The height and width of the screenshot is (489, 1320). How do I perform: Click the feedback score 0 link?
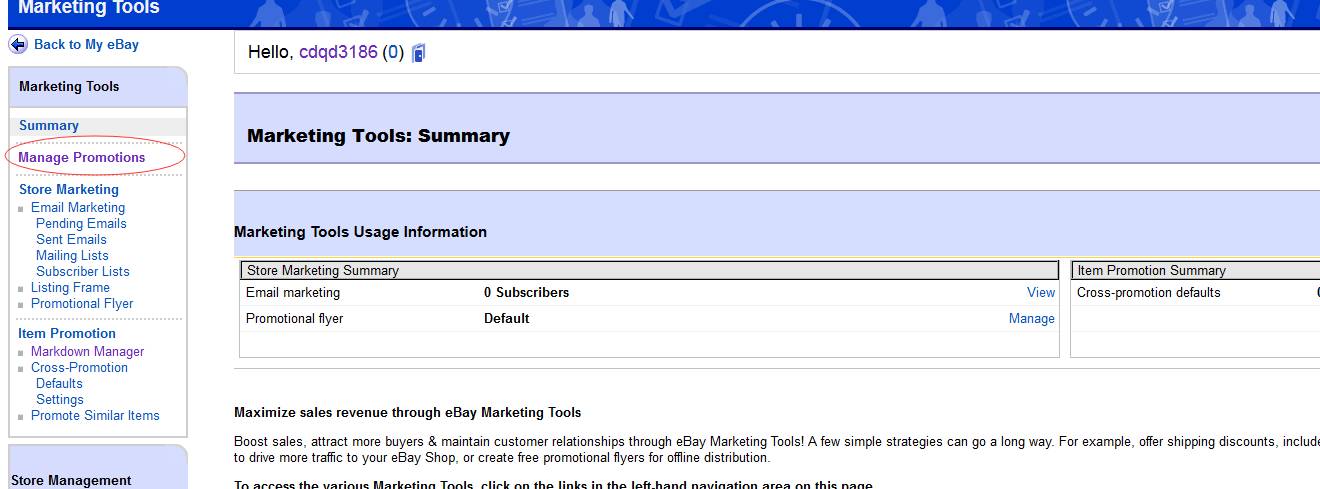coord(393,52)
